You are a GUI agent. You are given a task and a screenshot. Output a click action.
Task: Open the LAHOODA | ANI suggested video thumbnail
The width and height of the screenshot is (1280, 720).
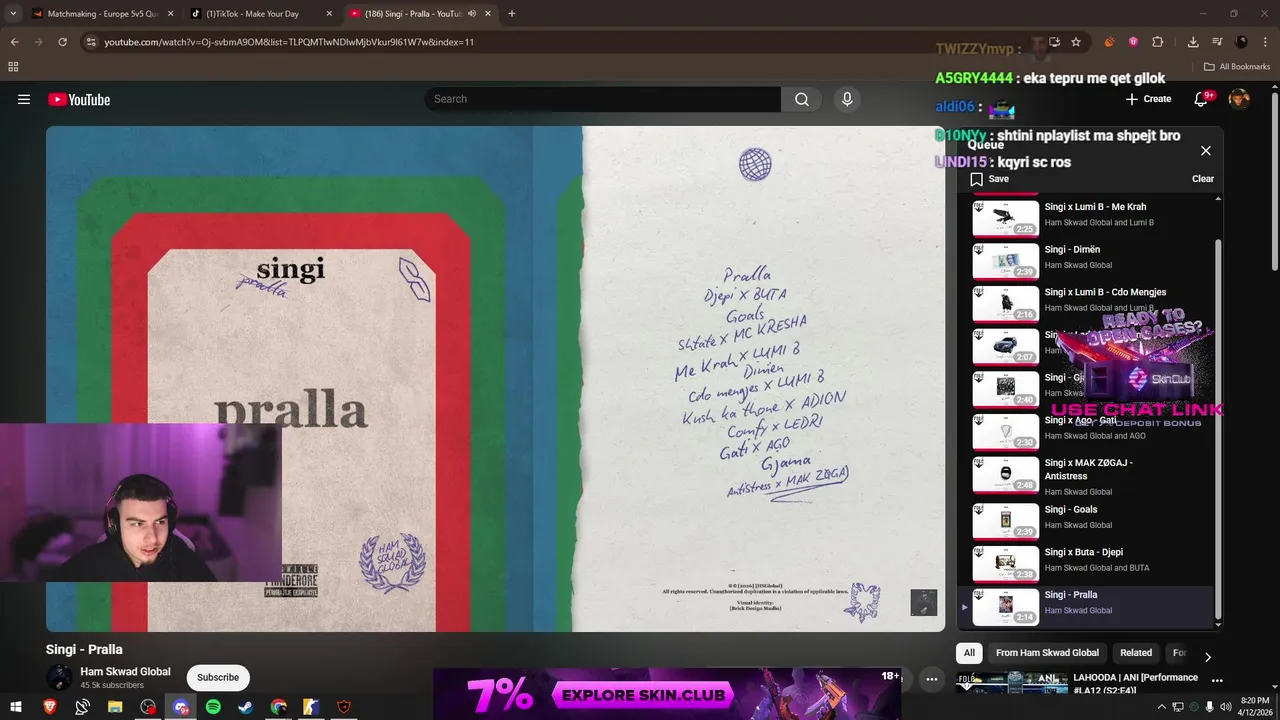tap(1012, 683)
